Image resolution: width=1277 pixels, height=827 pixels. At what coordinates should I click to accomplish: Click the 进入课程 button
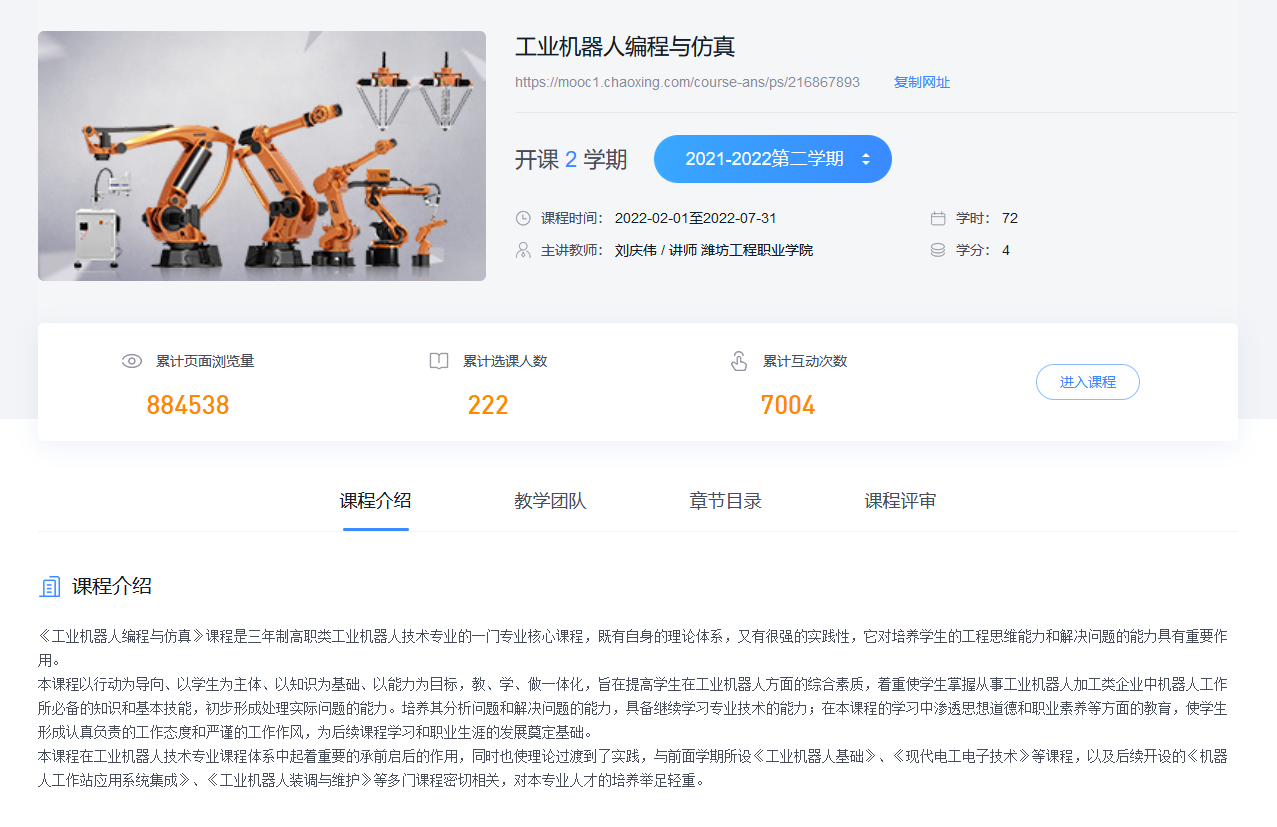click(x=1088, y=382)
